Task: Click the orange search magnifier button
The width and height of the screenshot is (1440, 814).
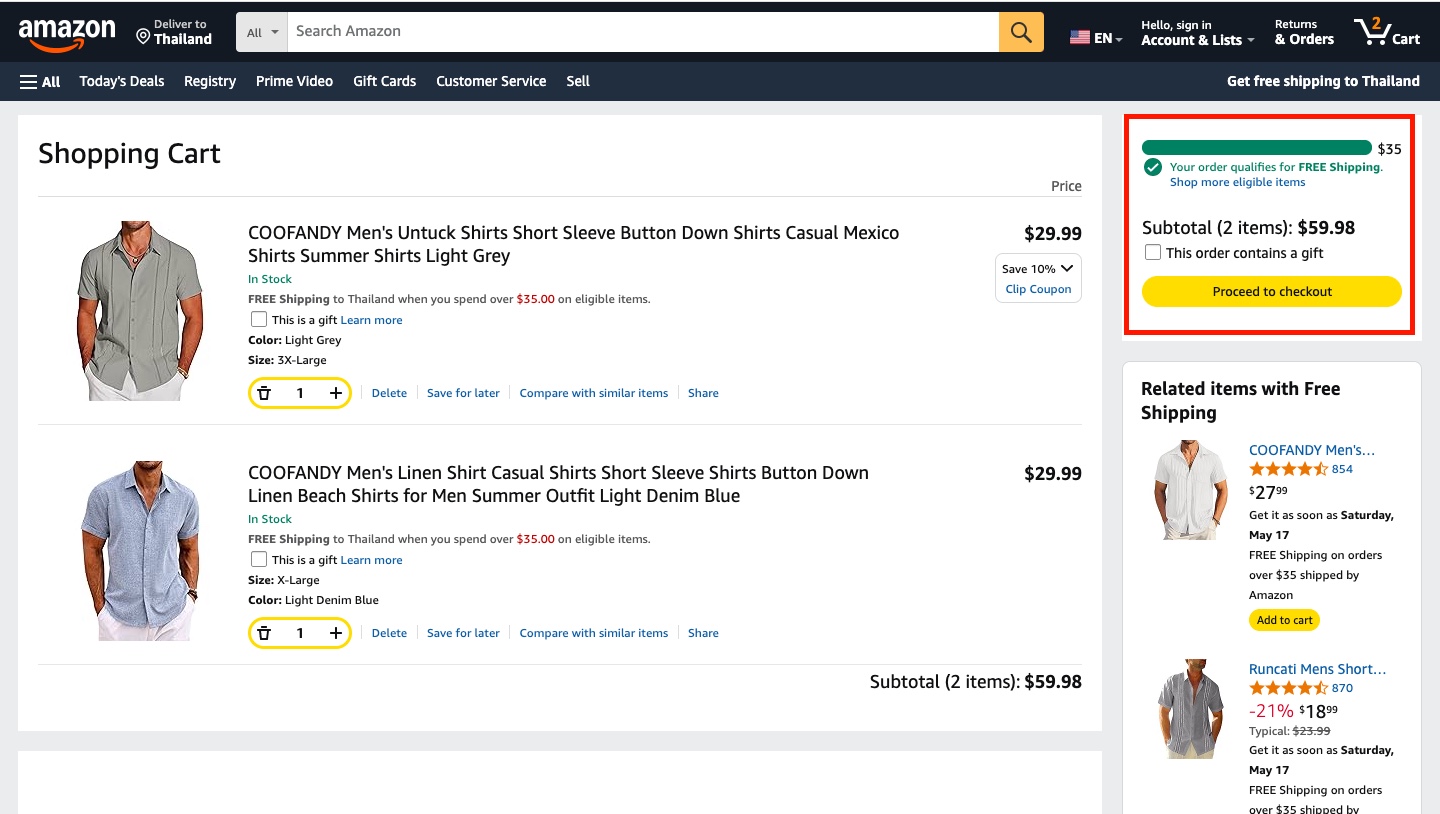Action: pyautogui.click(x=1021, y=32)
